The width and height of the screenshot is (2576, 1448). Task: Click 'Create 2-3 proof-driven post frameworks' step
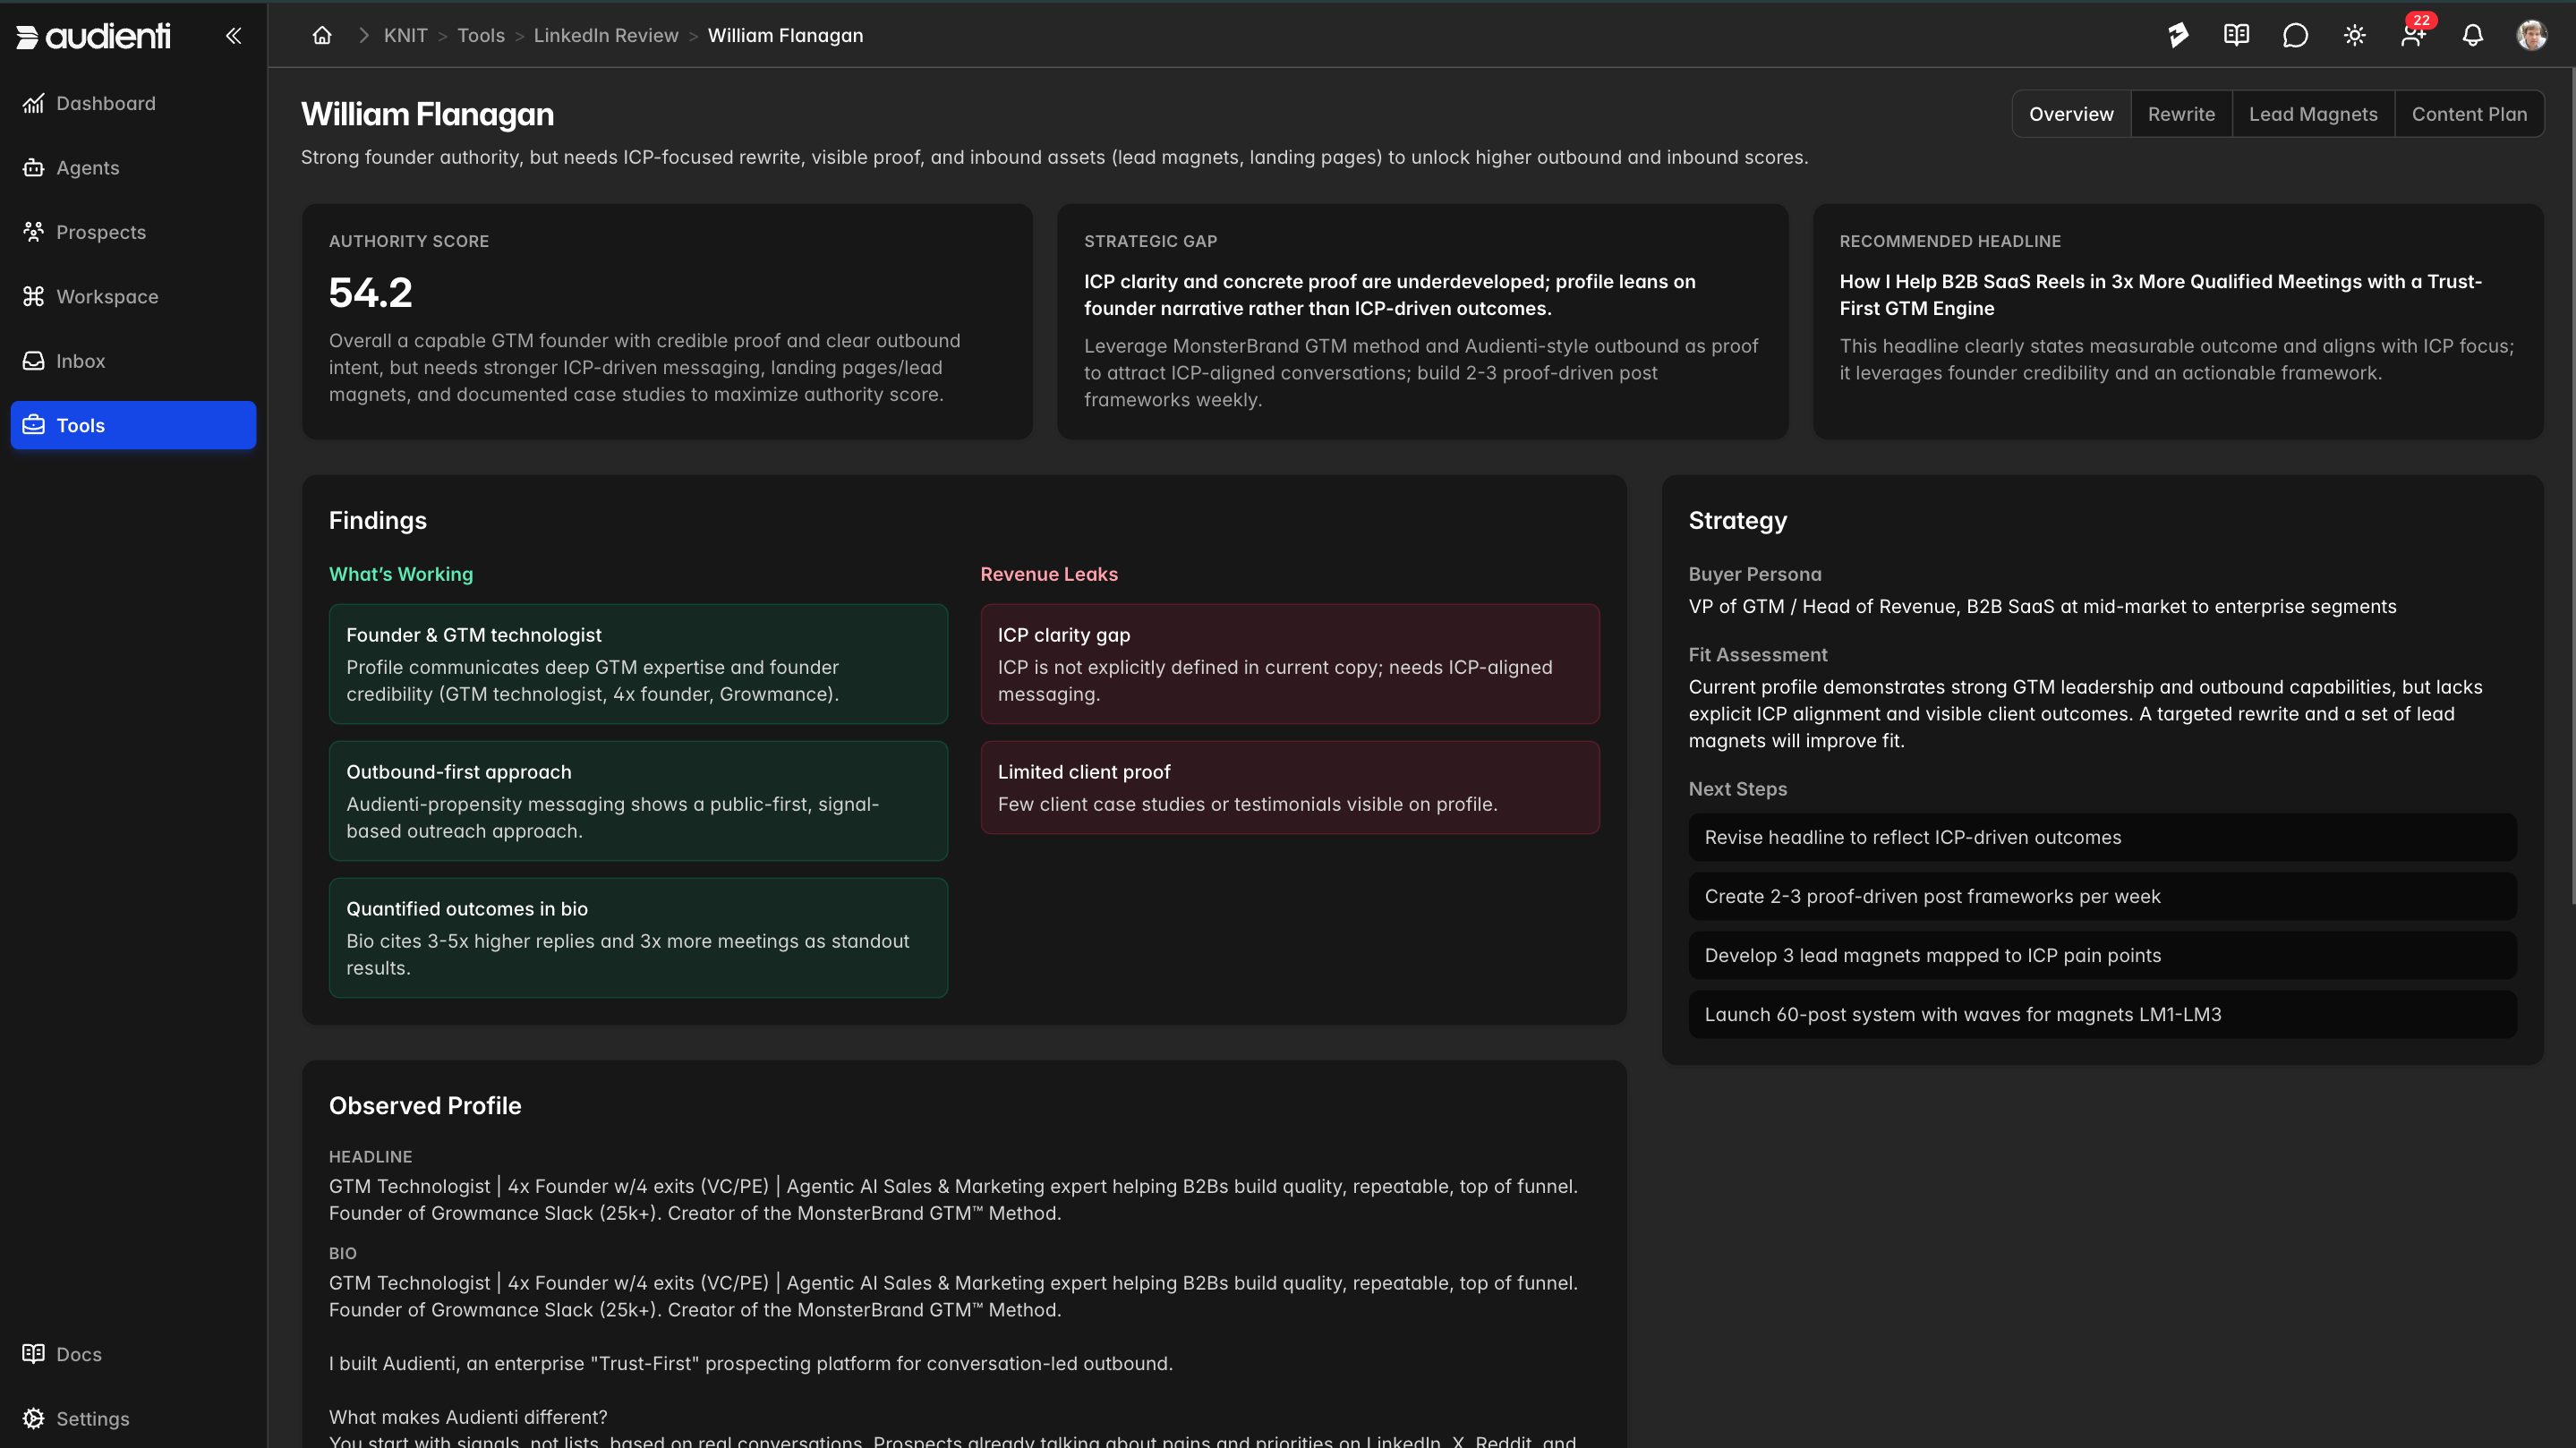tap(2102, 896)
